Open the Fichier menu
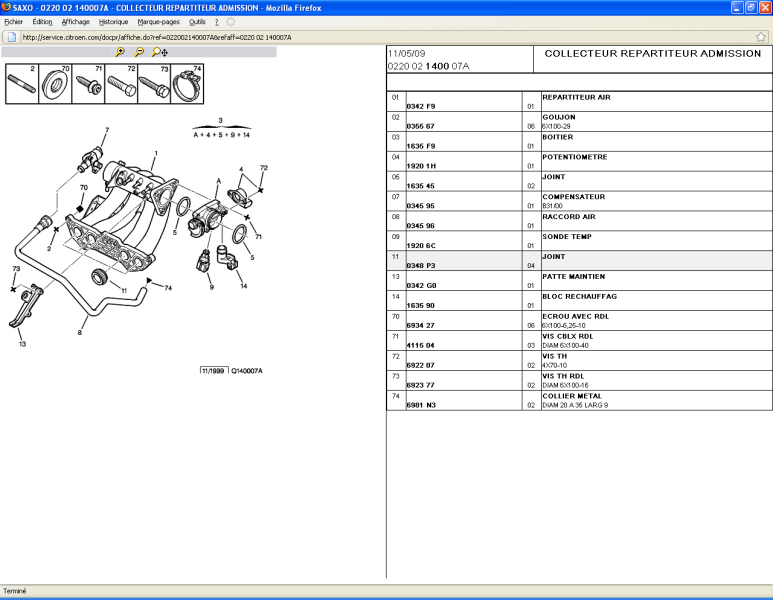The image size is (773, 600). tap(14, 22)
